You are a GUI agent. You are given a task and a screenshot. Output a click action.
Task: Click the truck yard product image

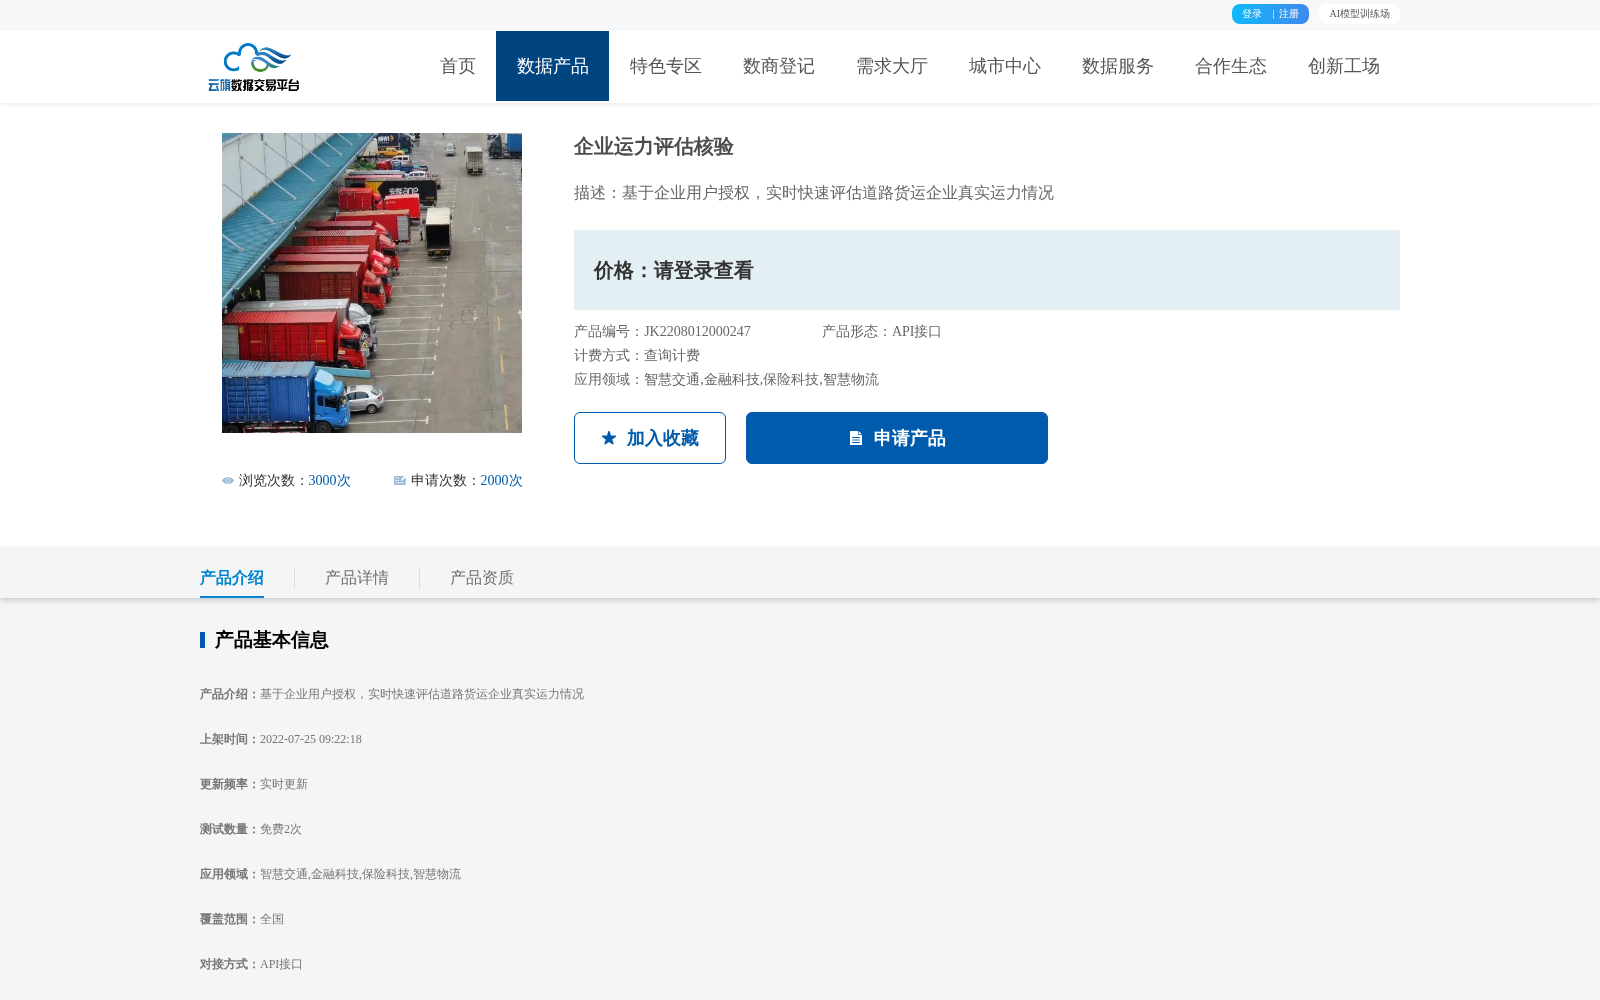point(372,283)
